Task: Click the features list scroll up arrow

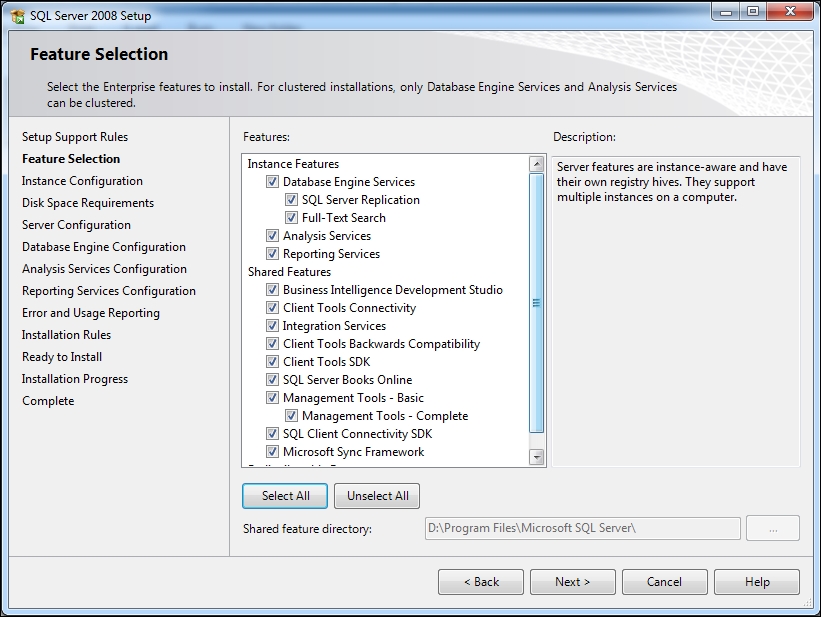Action: 537,164
